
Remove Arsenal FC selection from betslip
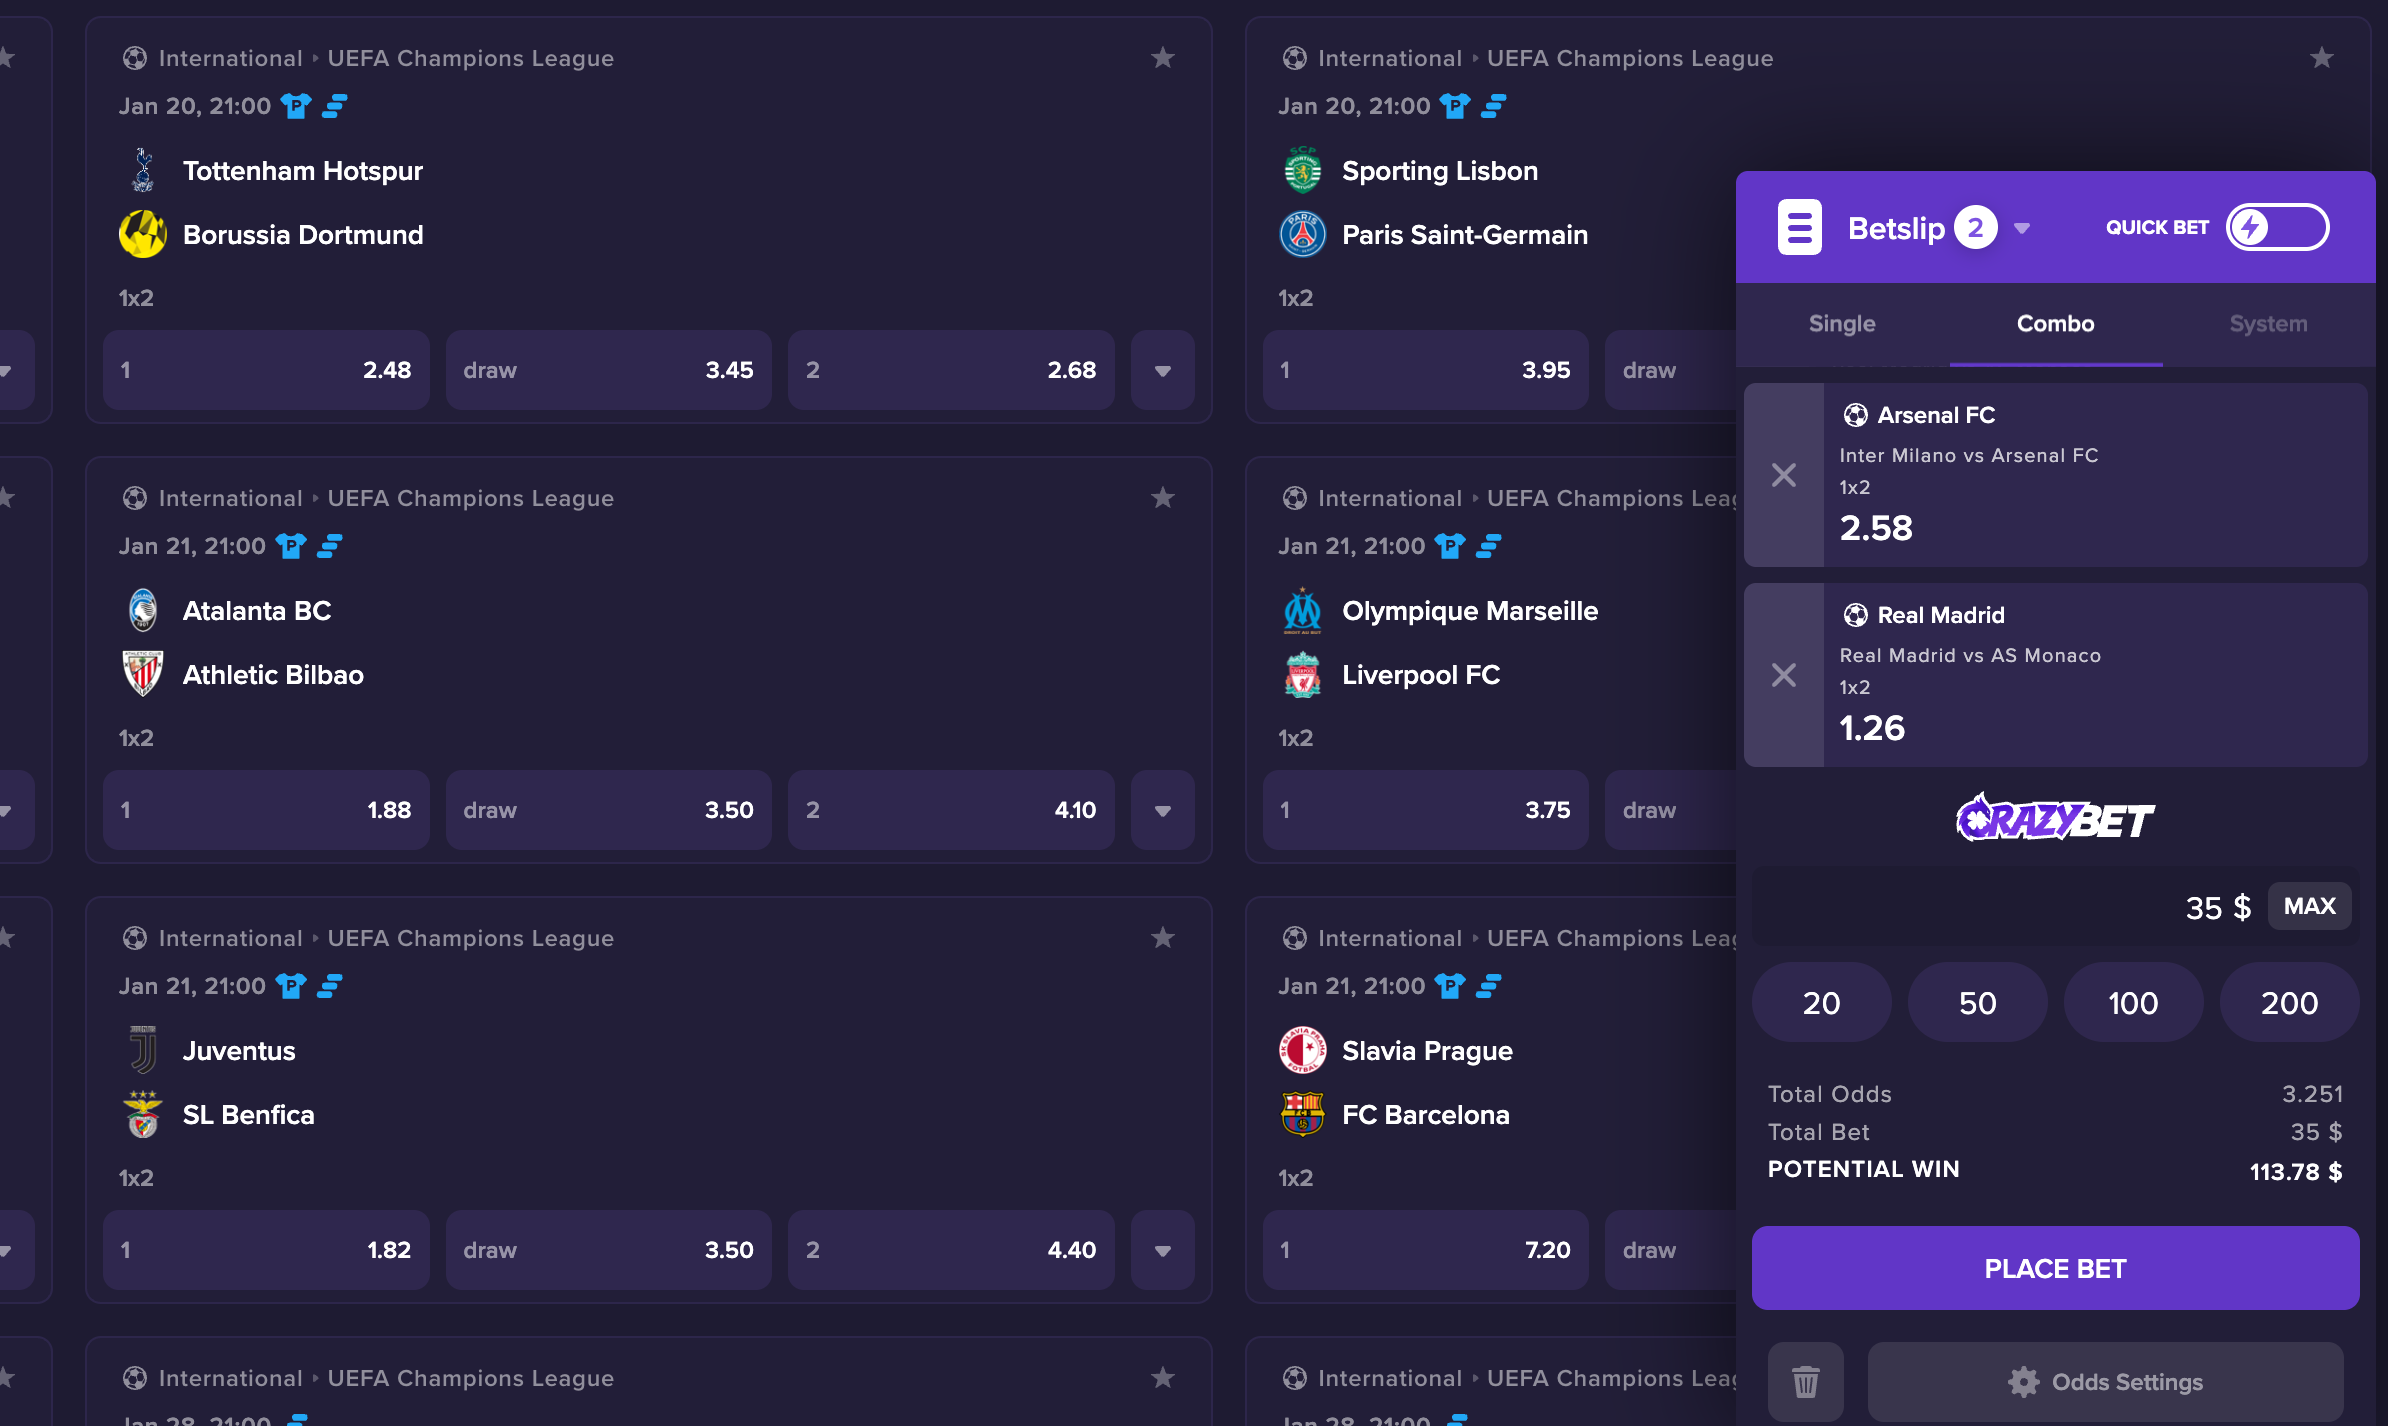1784,475
